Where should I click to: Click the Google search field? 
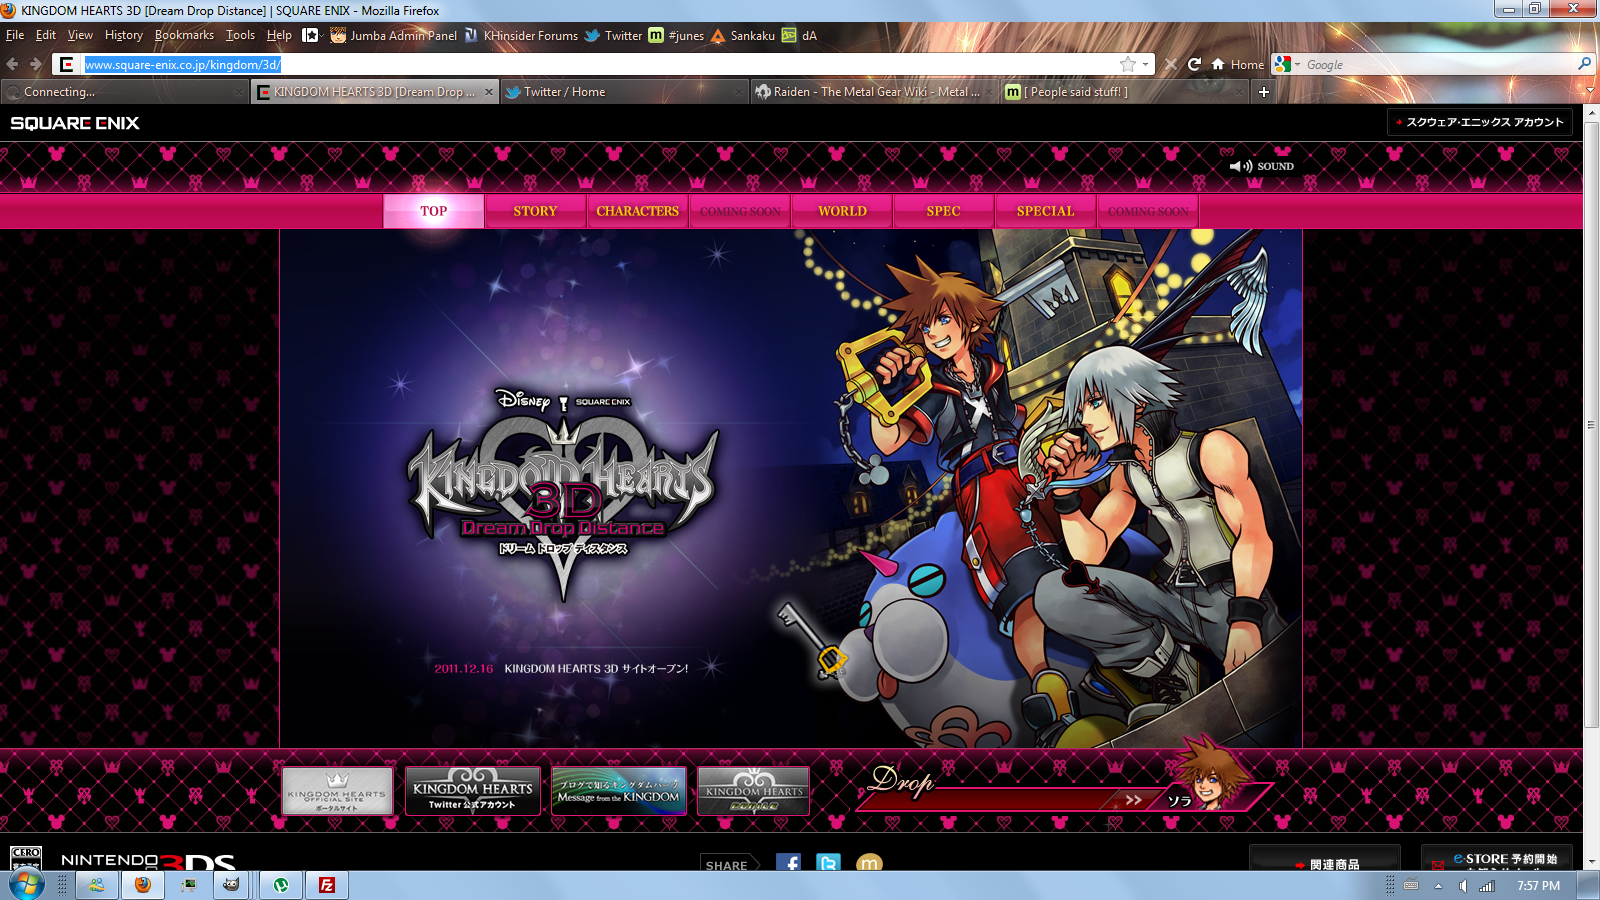1438,64
